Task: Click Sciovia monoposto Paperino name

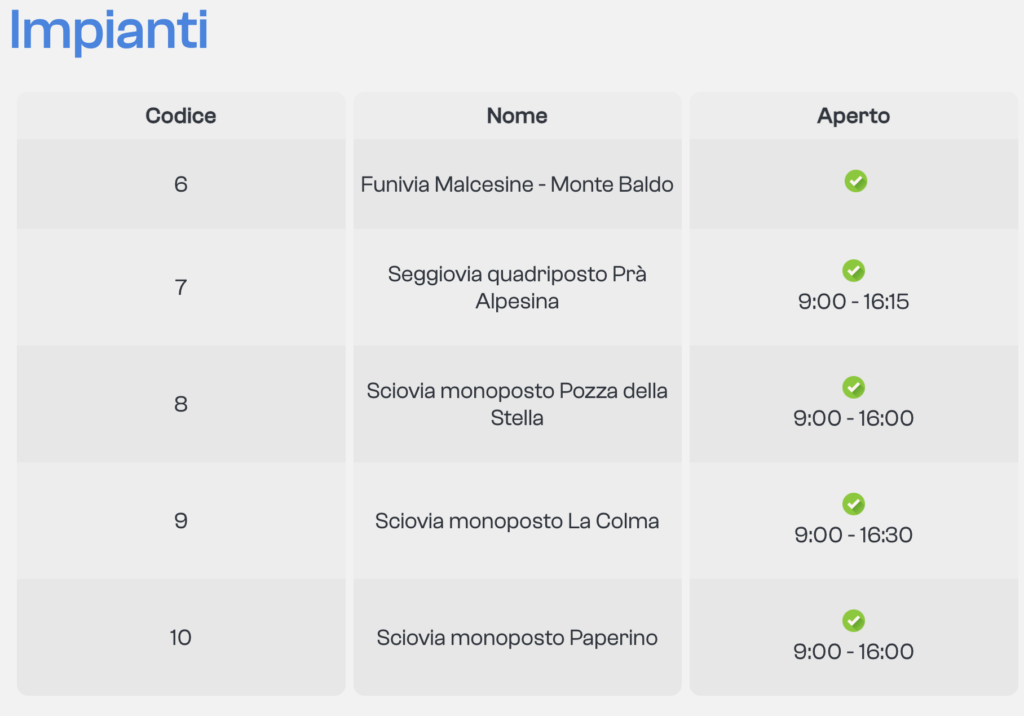Action: coord(517,638)
